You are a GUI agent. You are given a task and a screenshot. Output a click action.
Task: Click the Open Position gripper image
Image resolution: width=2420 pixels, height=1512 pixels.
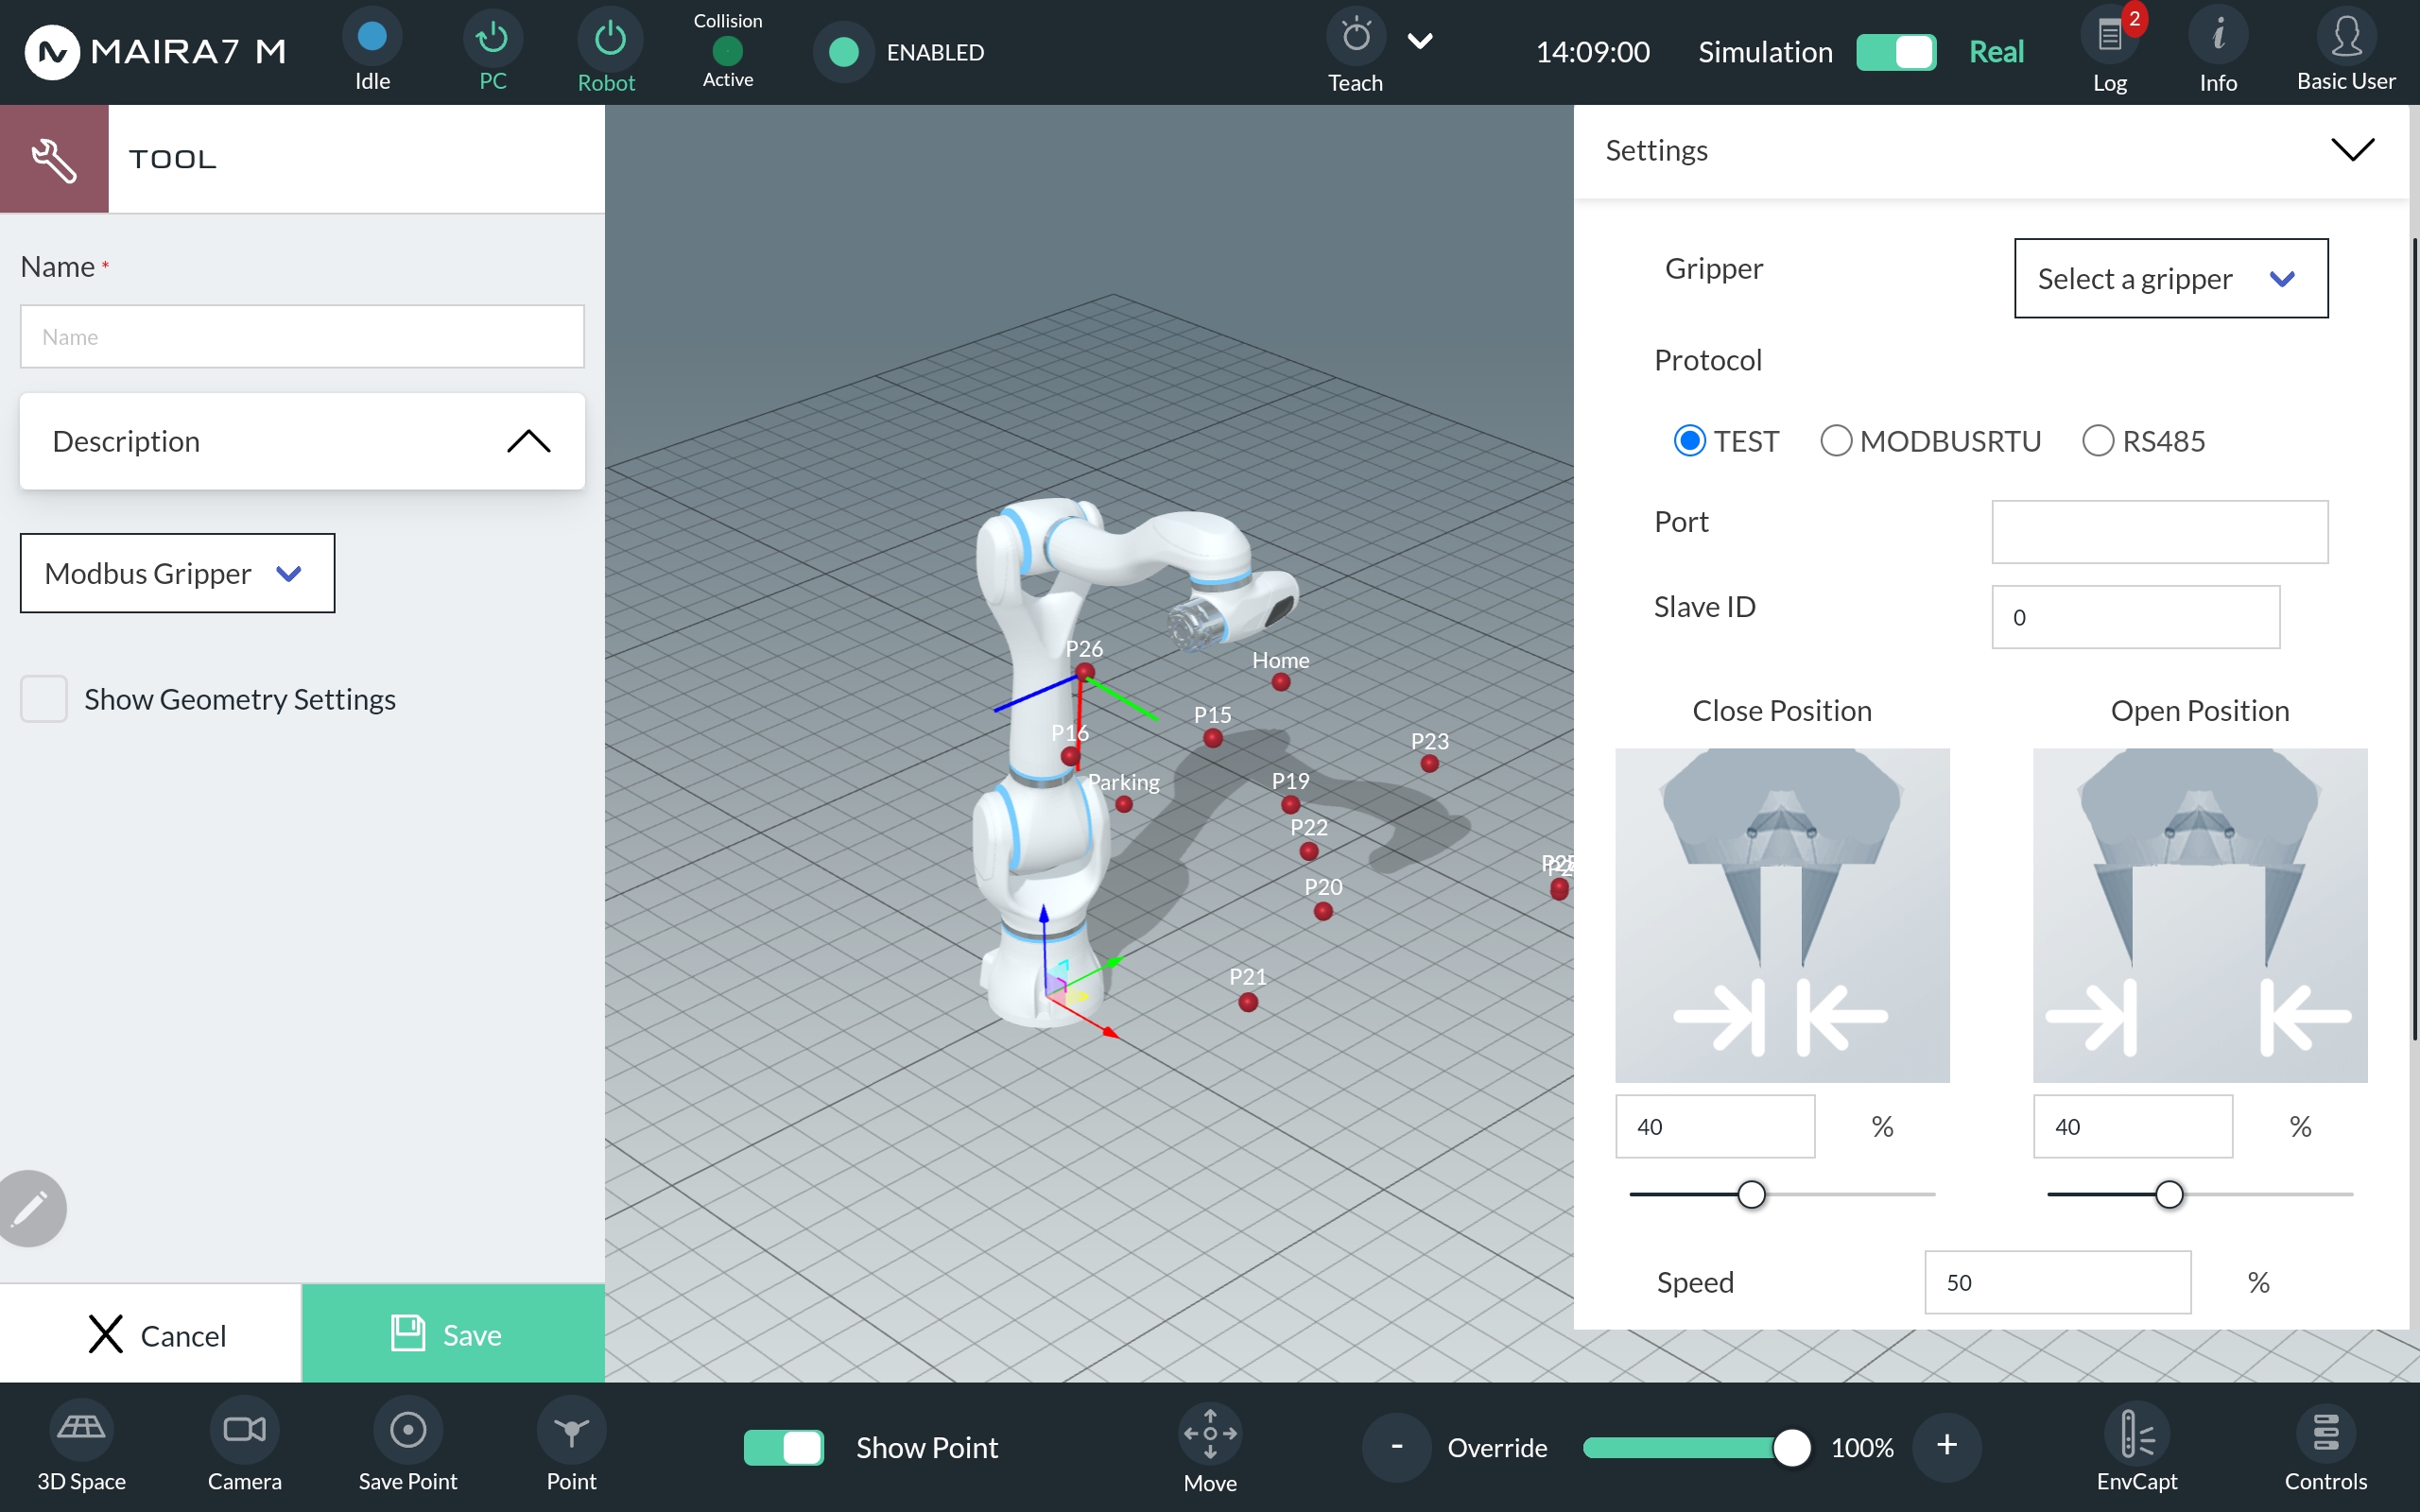tap(2200, 915)
